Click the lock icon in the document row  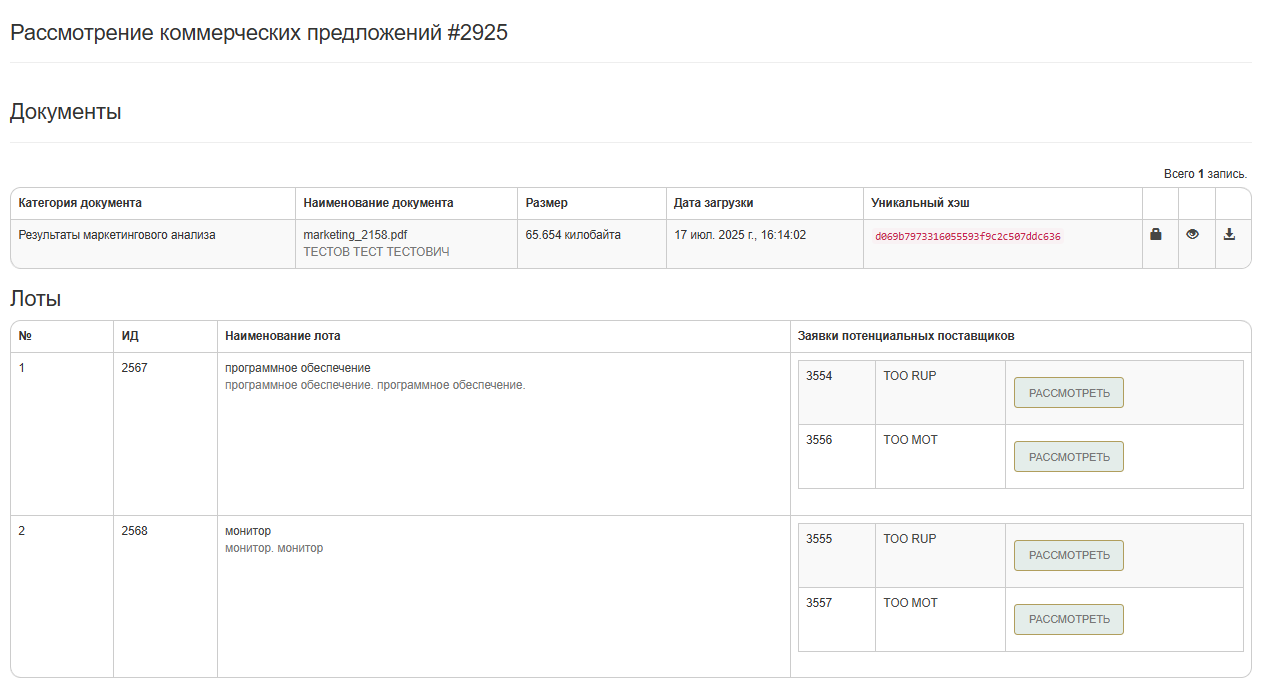click(1156, 235)
